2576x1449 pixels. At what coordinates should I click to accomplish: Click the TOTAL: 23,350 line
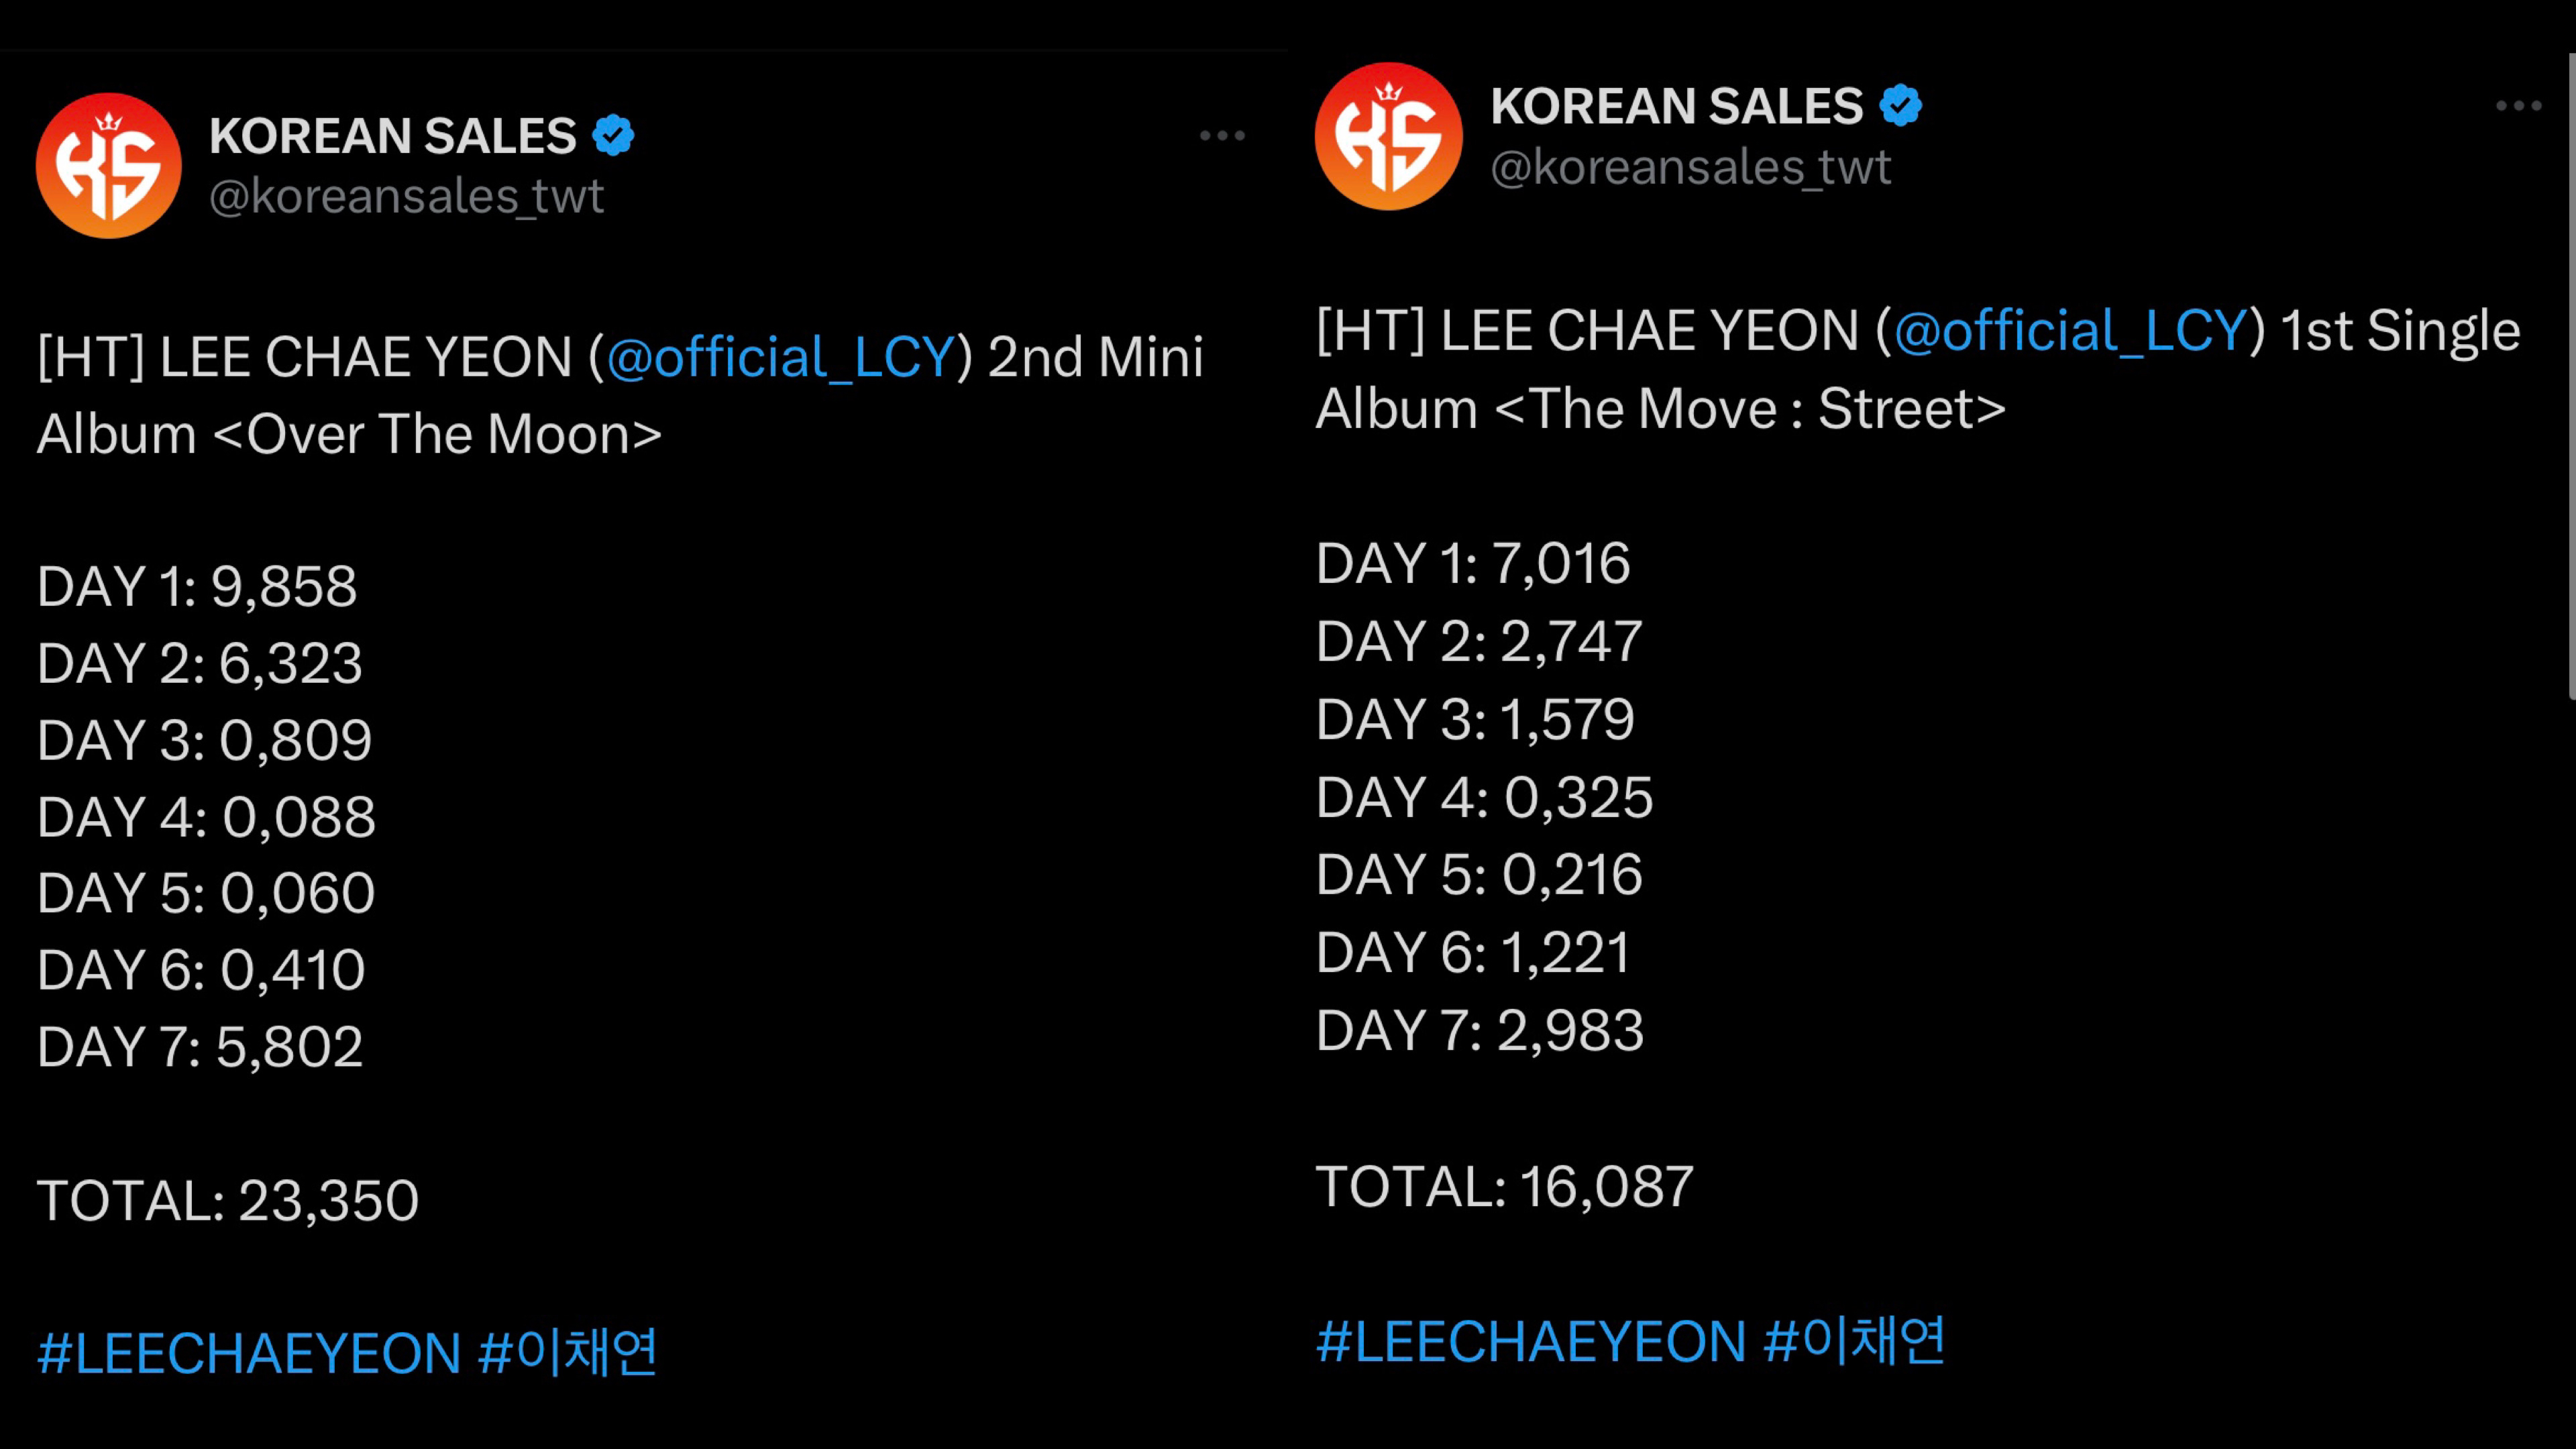(x=228, y=1200)
